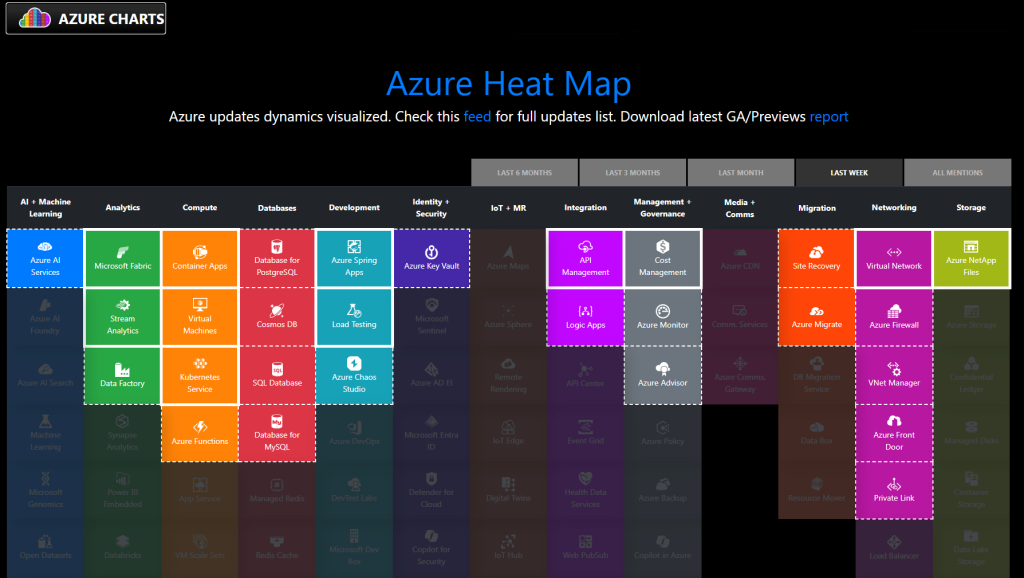
Task: Click the Media + Comms column header
Action: click(x=740, y=208)
